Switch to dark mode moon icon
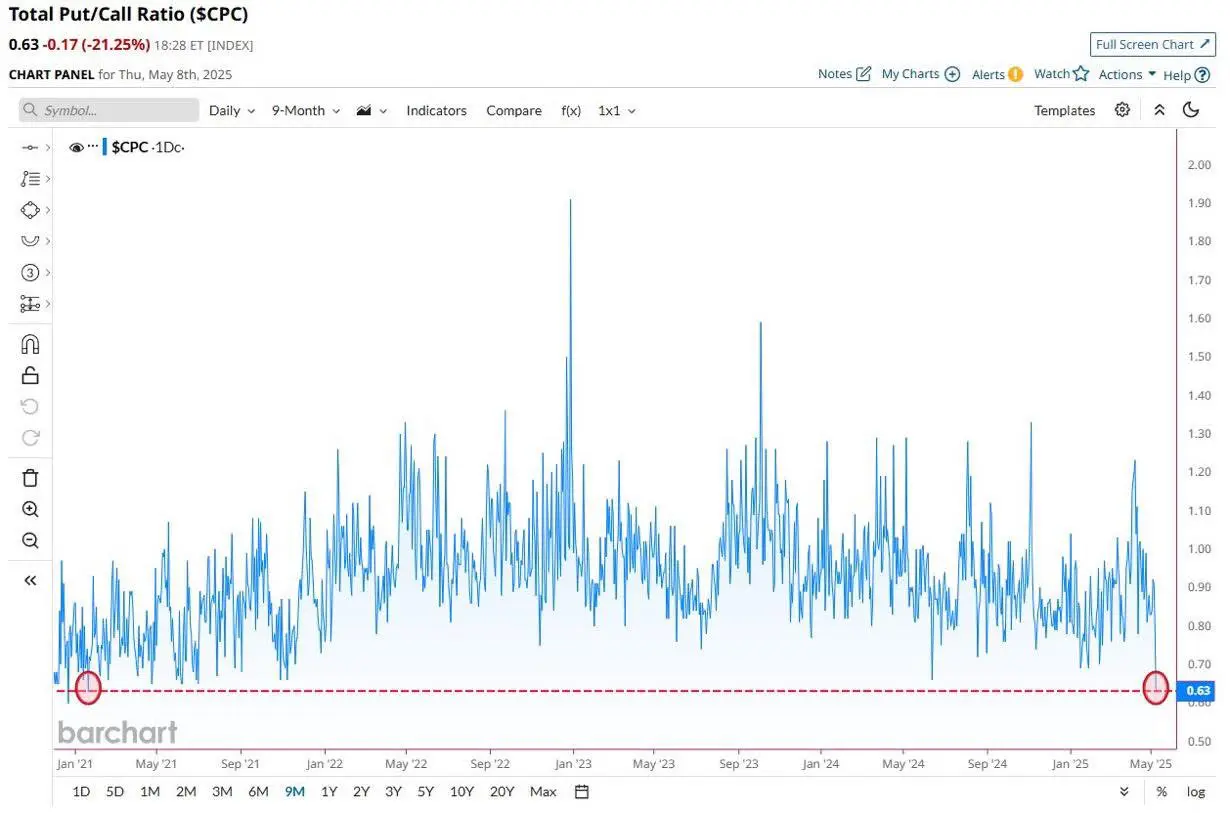Screen dimensions: 1230x813 coord(1191,110)
